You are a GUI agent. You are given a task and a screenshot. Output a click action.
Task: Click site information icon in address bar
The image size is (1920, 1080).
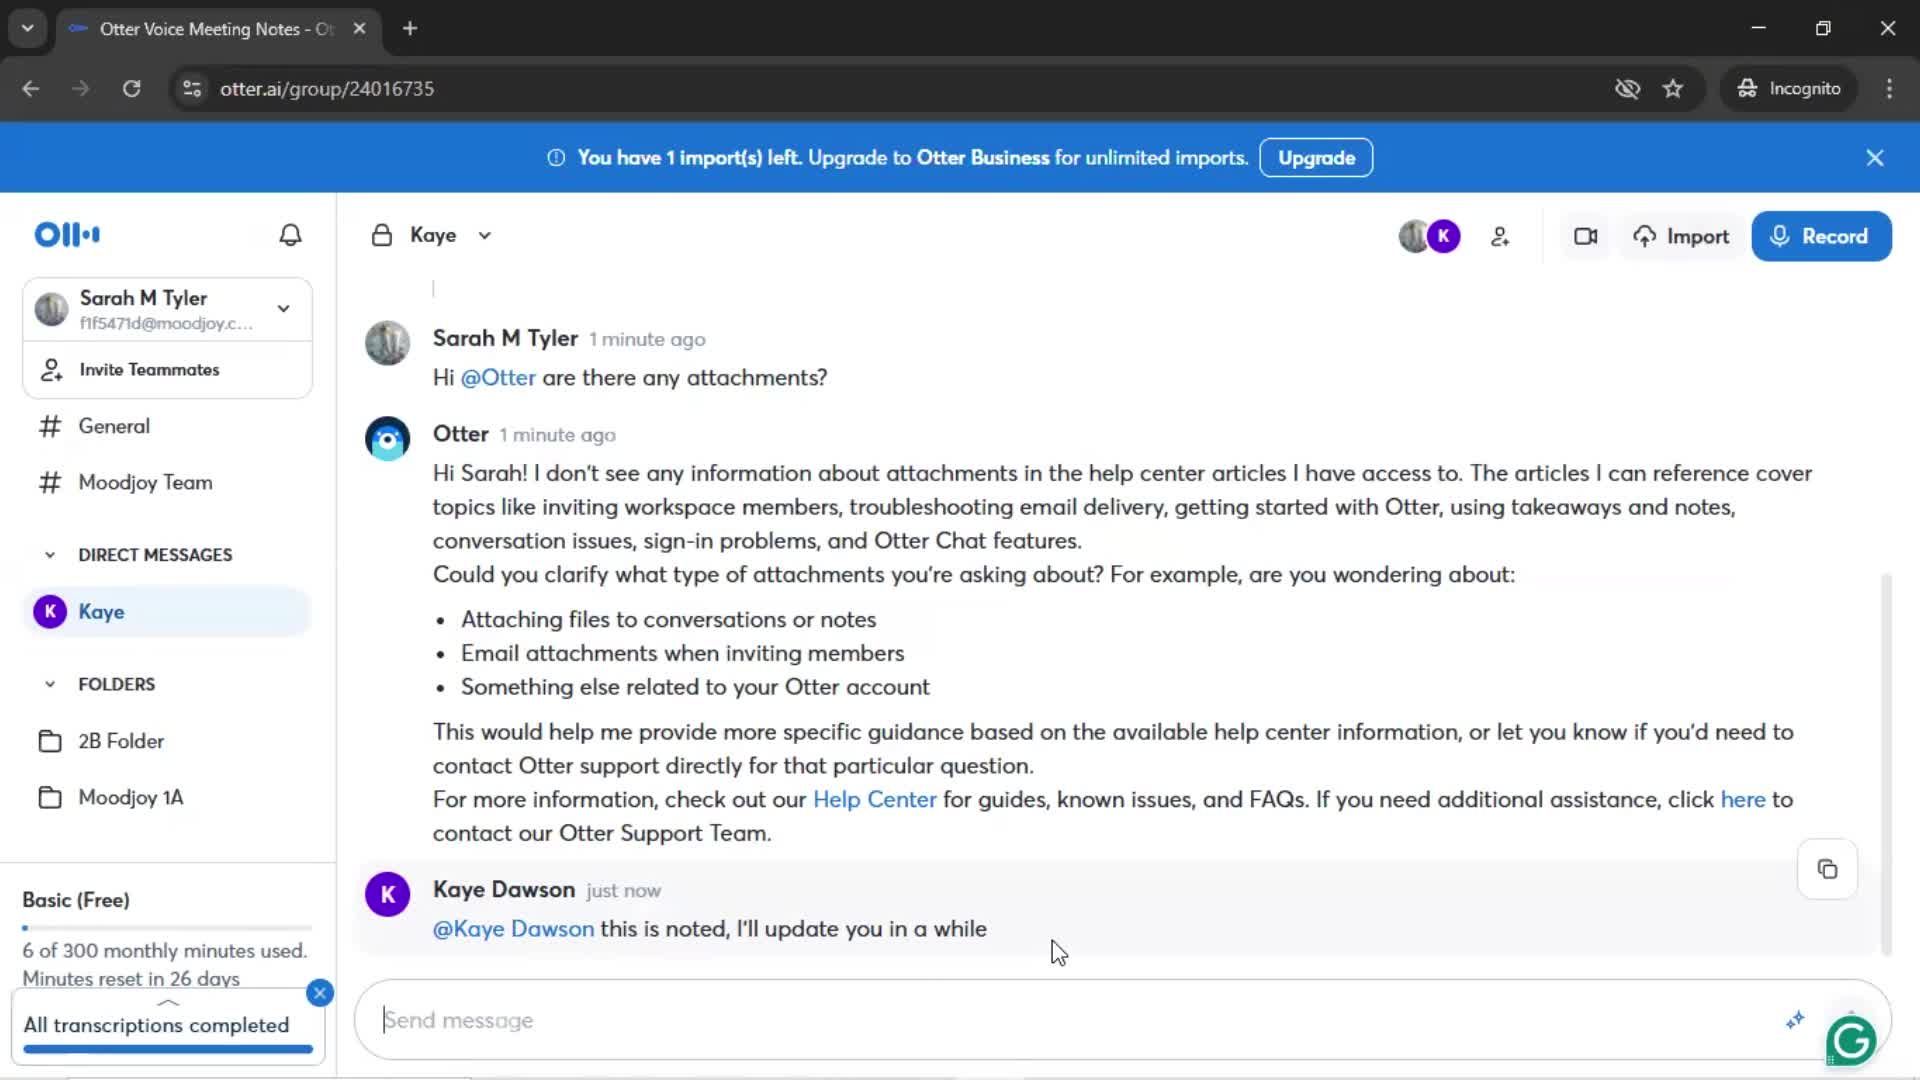pyautogui.click(x=192, y=89)
